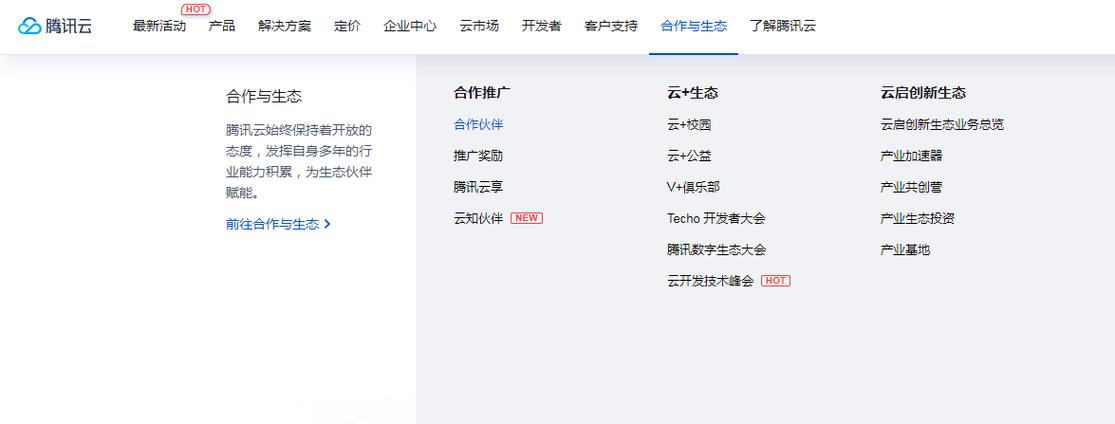1115x424 pixels.
Task: Open the 云市场 menu item
Action: (x=479, y=26)
